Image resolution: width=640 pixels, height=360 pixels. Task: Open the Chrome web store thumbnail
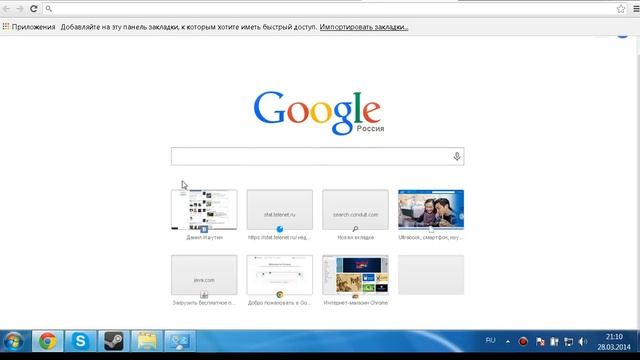355,275
